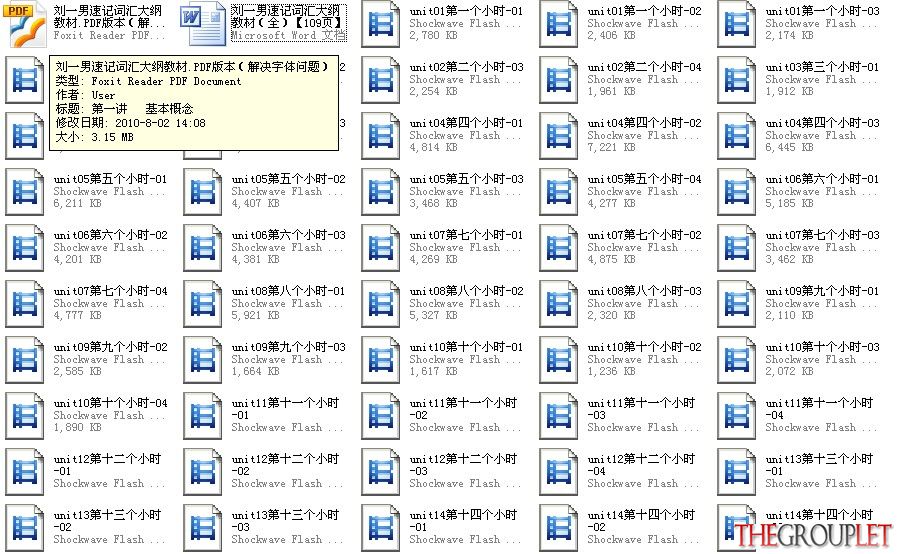Click the file name unit08第八个小时-01

point(288,291)
